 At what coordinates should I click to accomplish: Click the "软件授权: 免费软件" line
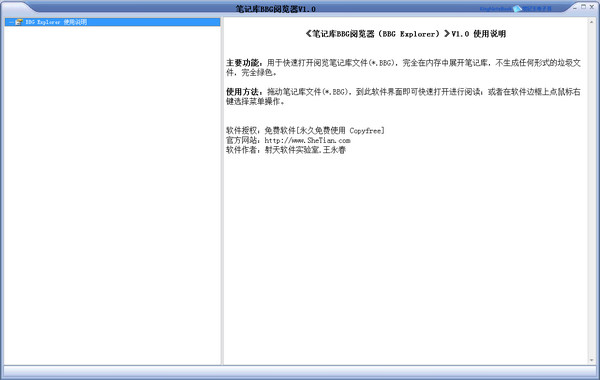(305, 130)
